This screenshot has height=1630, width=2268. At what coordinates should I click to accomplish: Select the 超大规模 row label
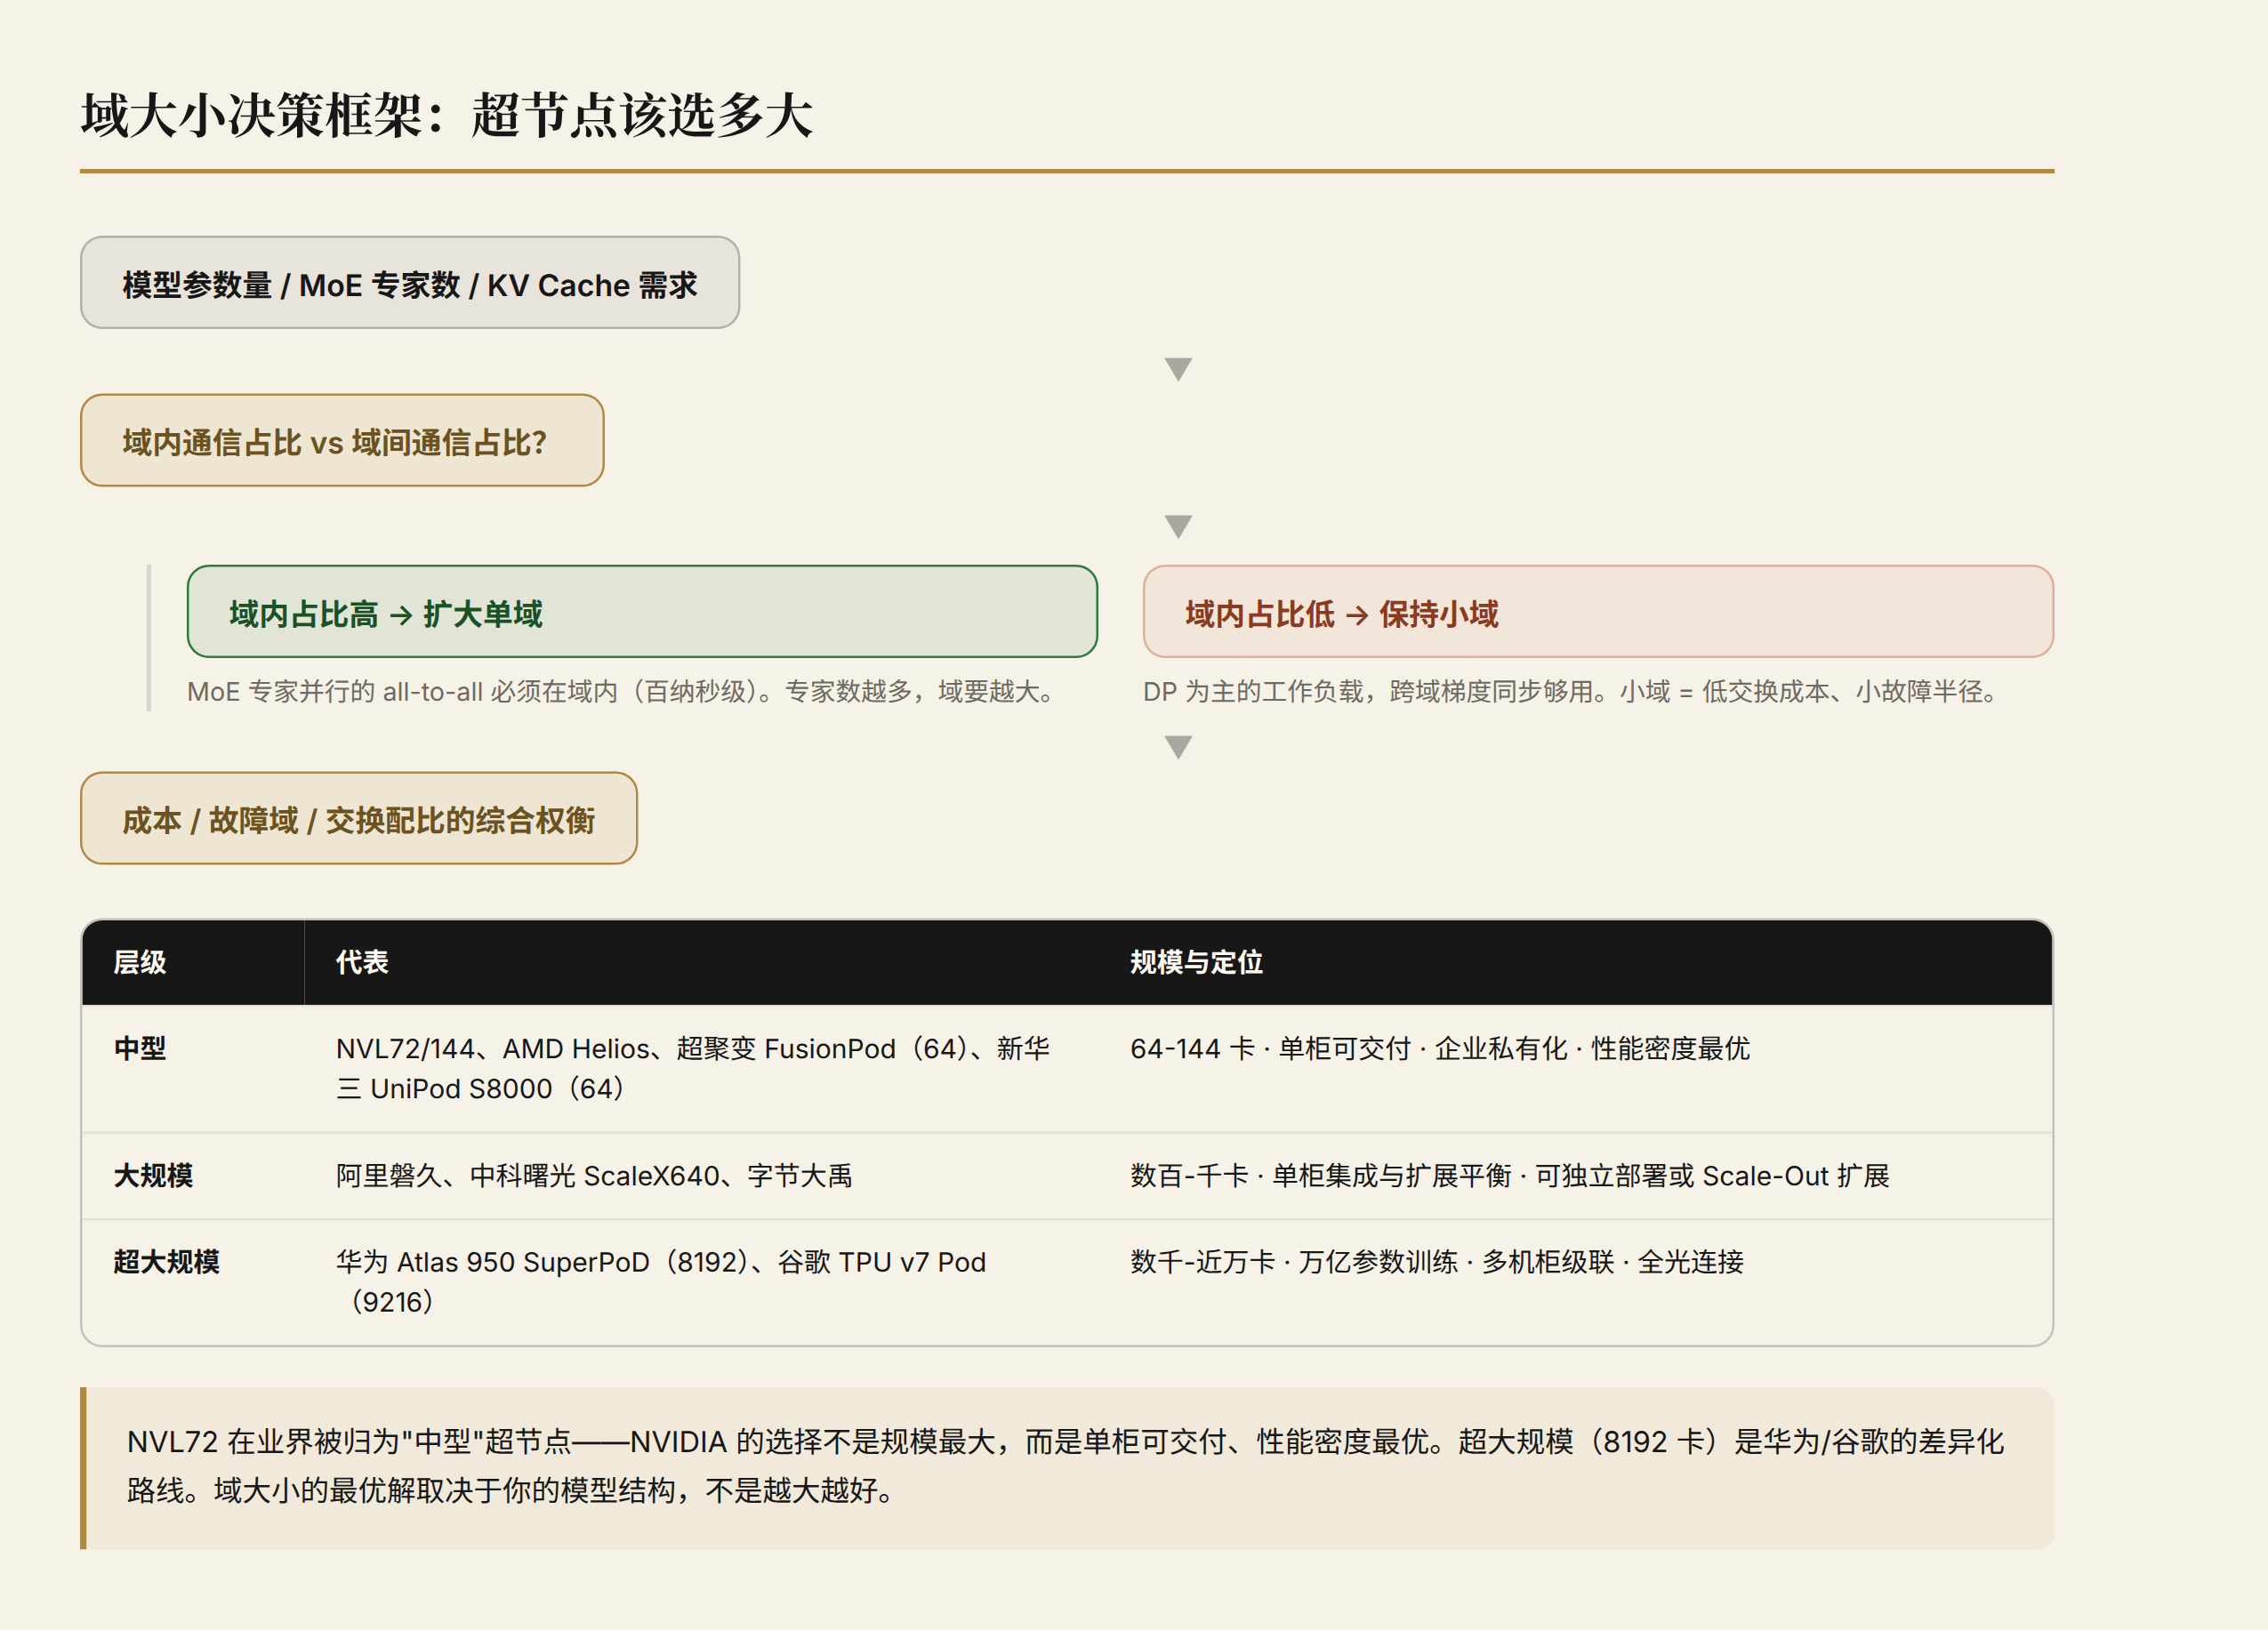click(166, 1262)
